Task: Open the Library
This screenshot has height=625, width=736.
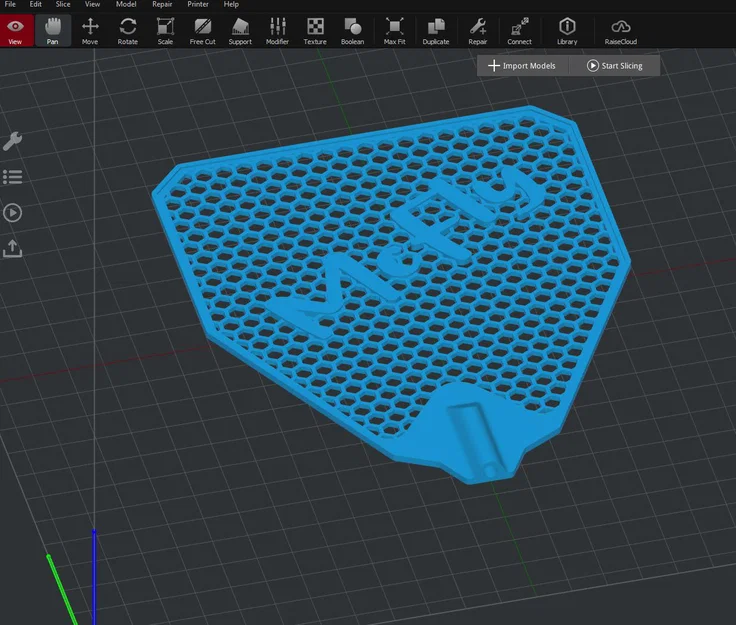Action: [x=567, y=31]
